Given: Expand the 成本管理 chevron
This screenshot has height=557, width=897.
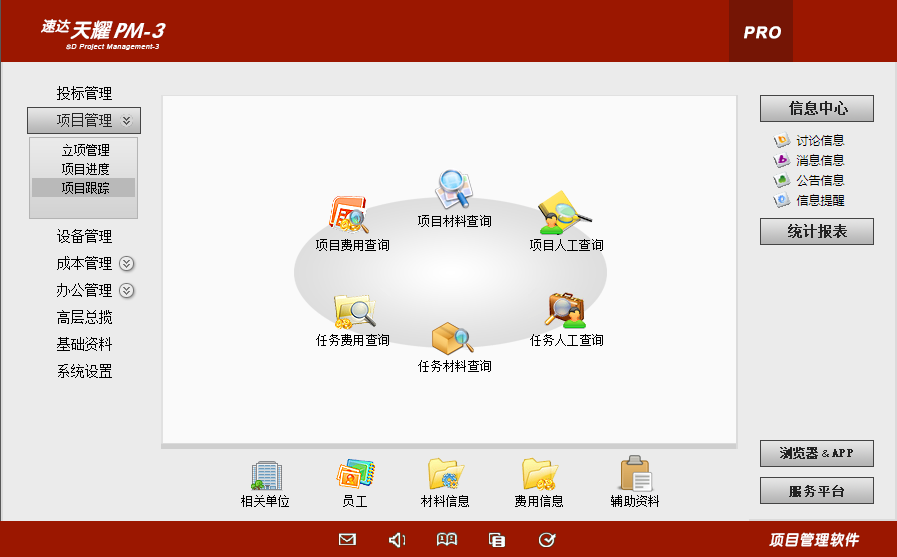Looking at the screenshot, I should tap(126, 264).
